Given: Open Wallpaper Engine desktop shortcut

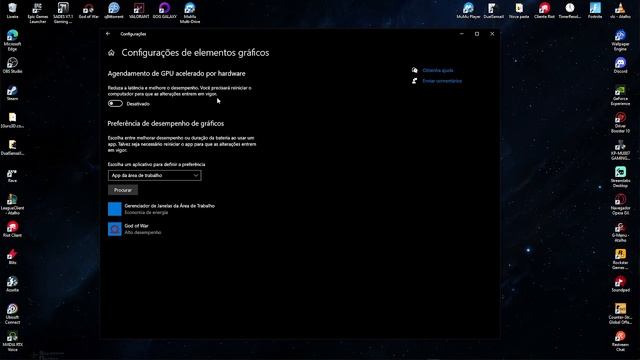Looking at the screenshot, I should point(620,40).
